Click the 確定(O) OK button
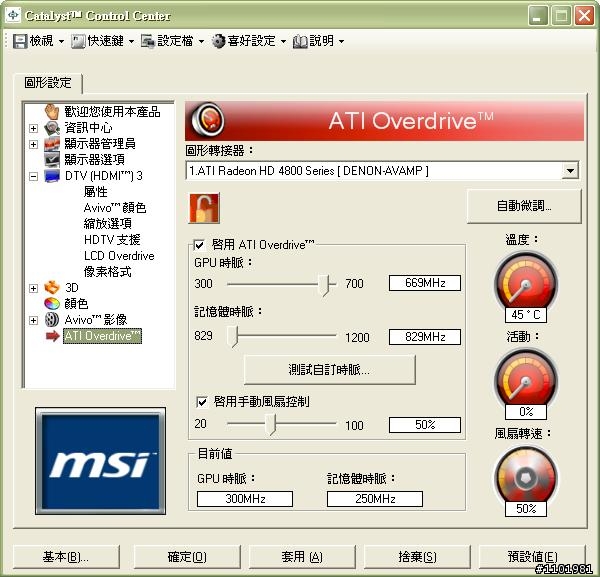Screen dimensions: 600x577 point(187,557)
